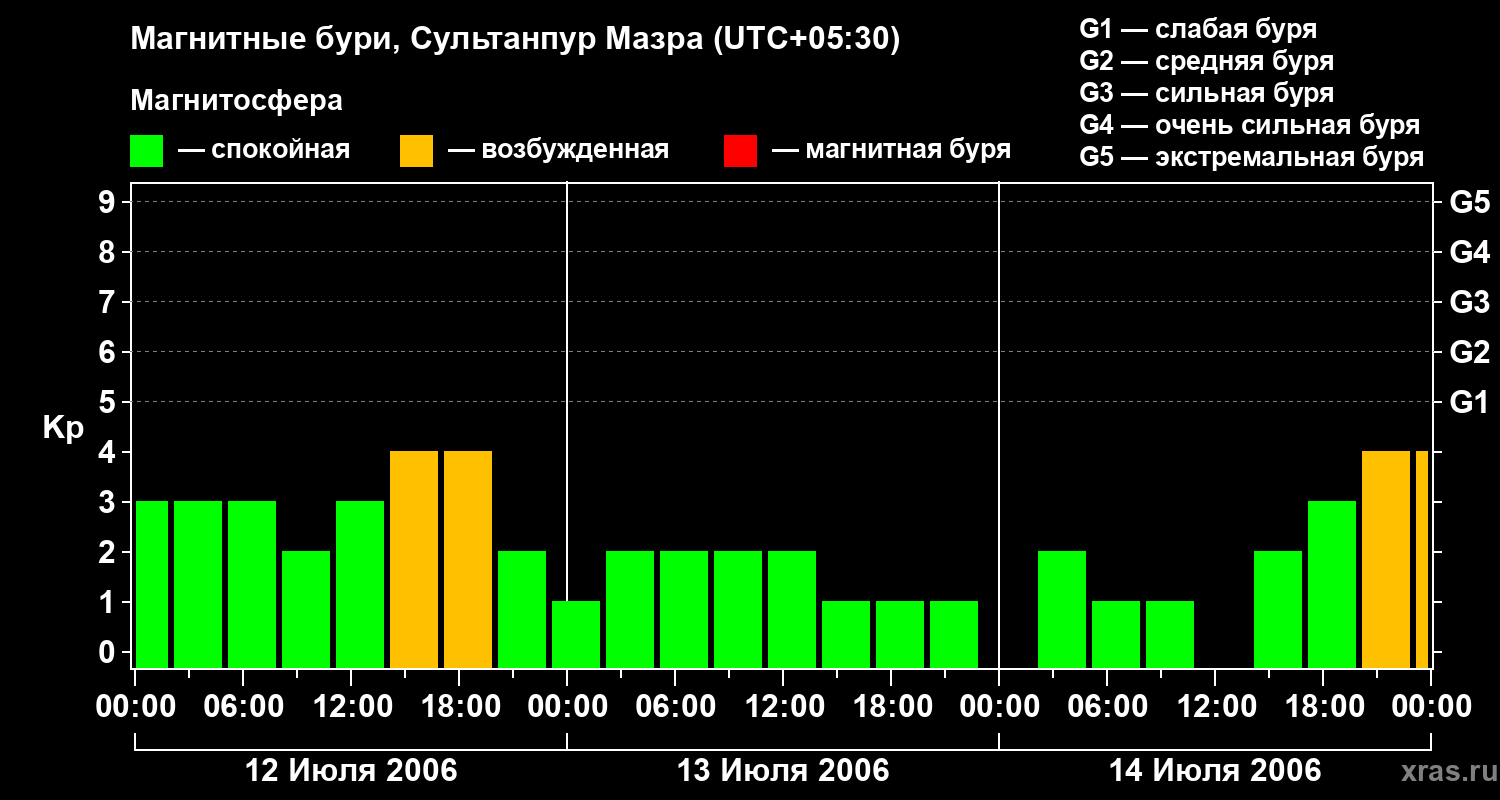This screenshot has width=1500, height=800.
Task: Click the 'G3 — сильная буря' description
Action: [1207, 93]
